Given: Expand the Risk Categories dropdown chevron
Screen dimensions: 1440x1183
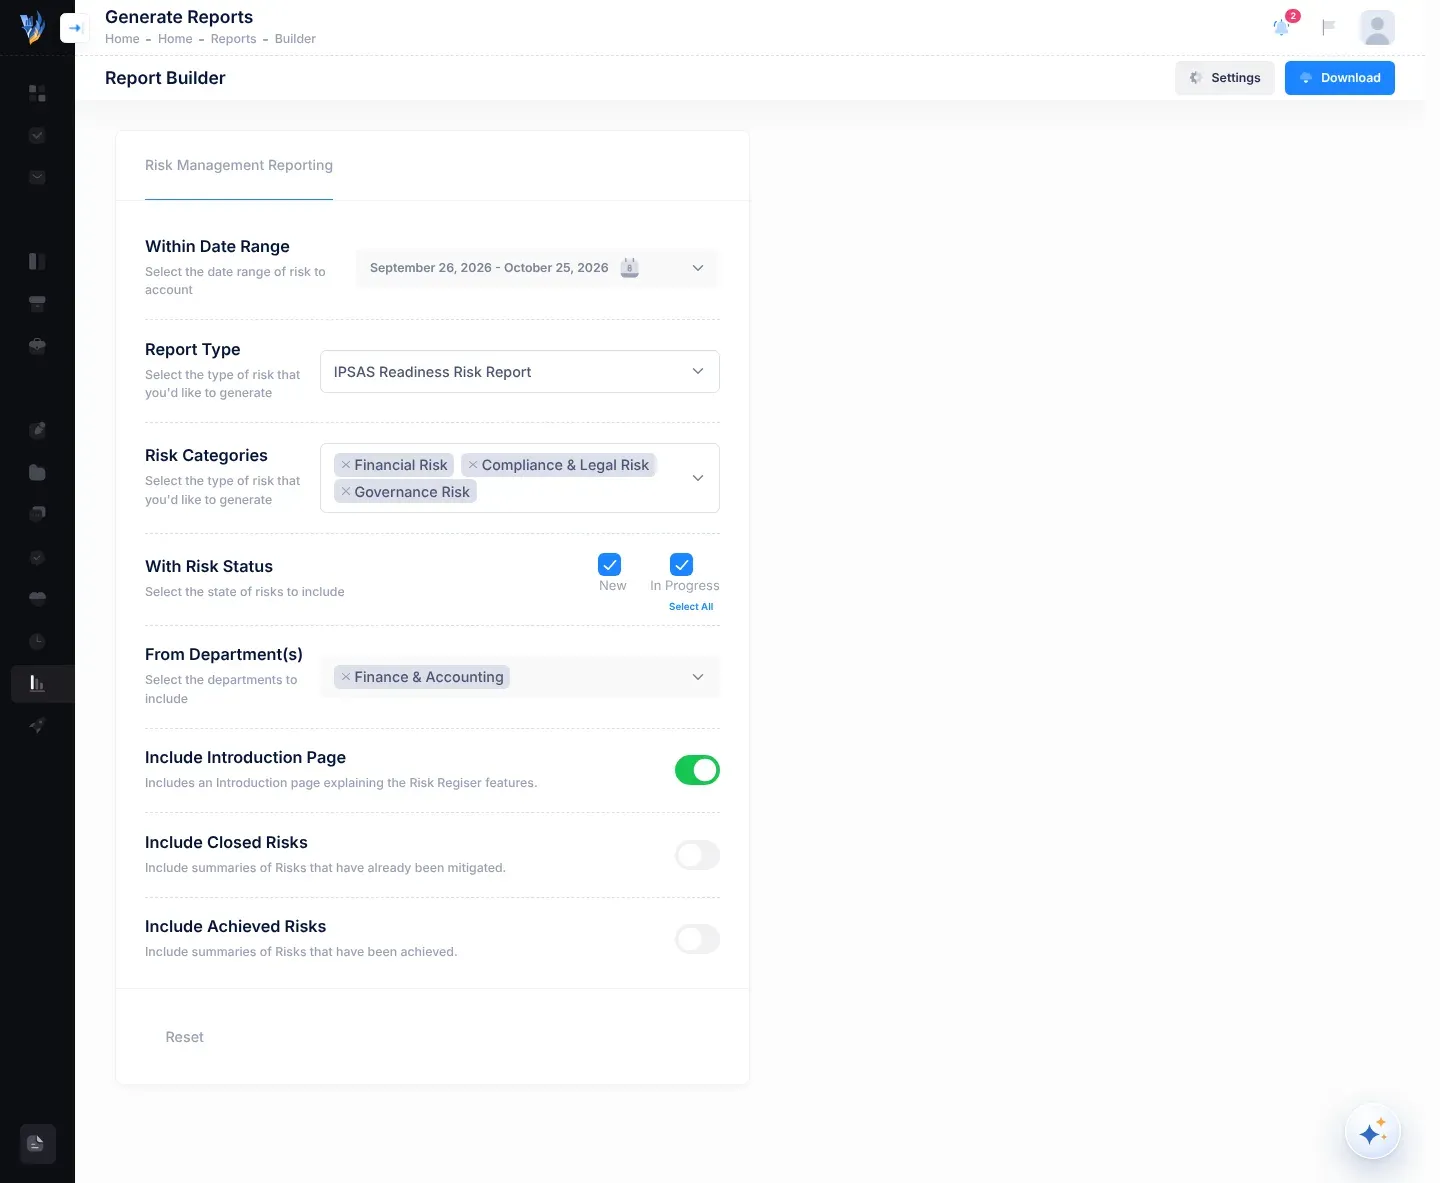Looking at the screenshot, I should click(698, 478).
